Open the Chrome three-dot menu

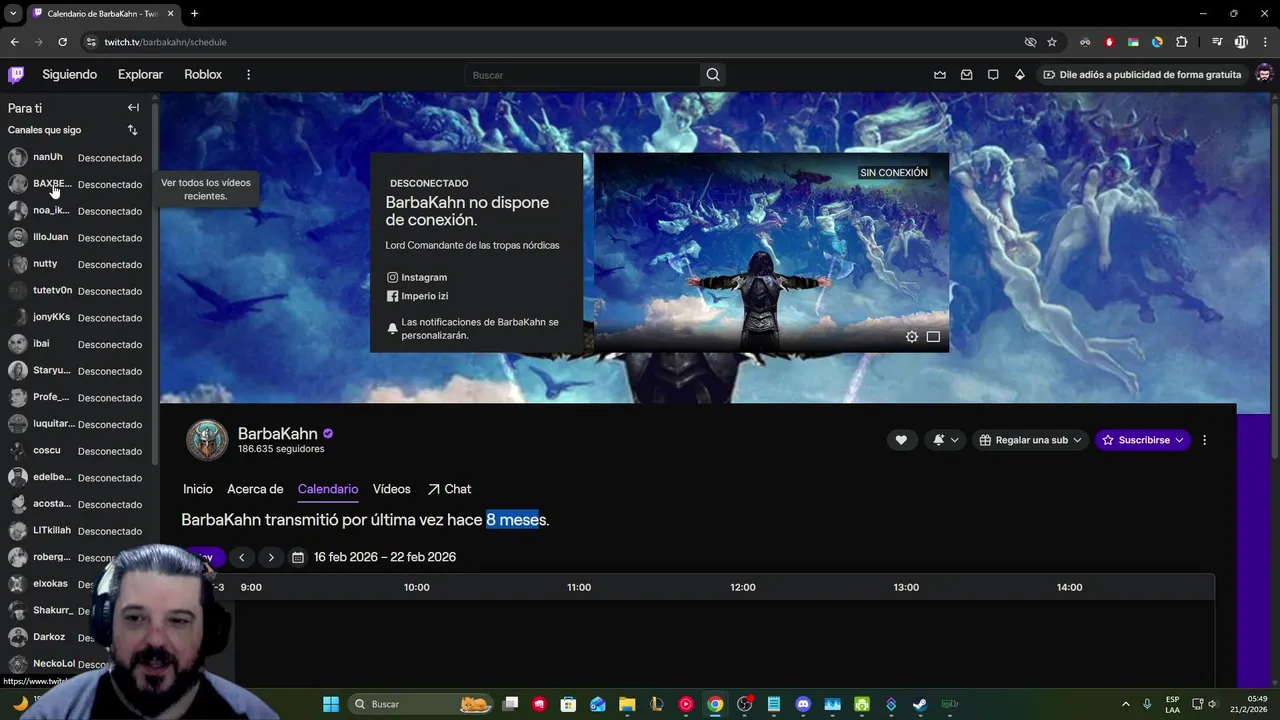coord(1266,42)
